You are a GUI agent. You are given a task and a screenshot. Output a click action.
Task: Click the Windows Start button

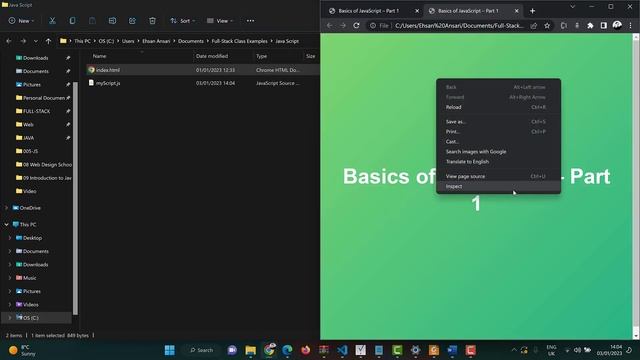(169, 350)
